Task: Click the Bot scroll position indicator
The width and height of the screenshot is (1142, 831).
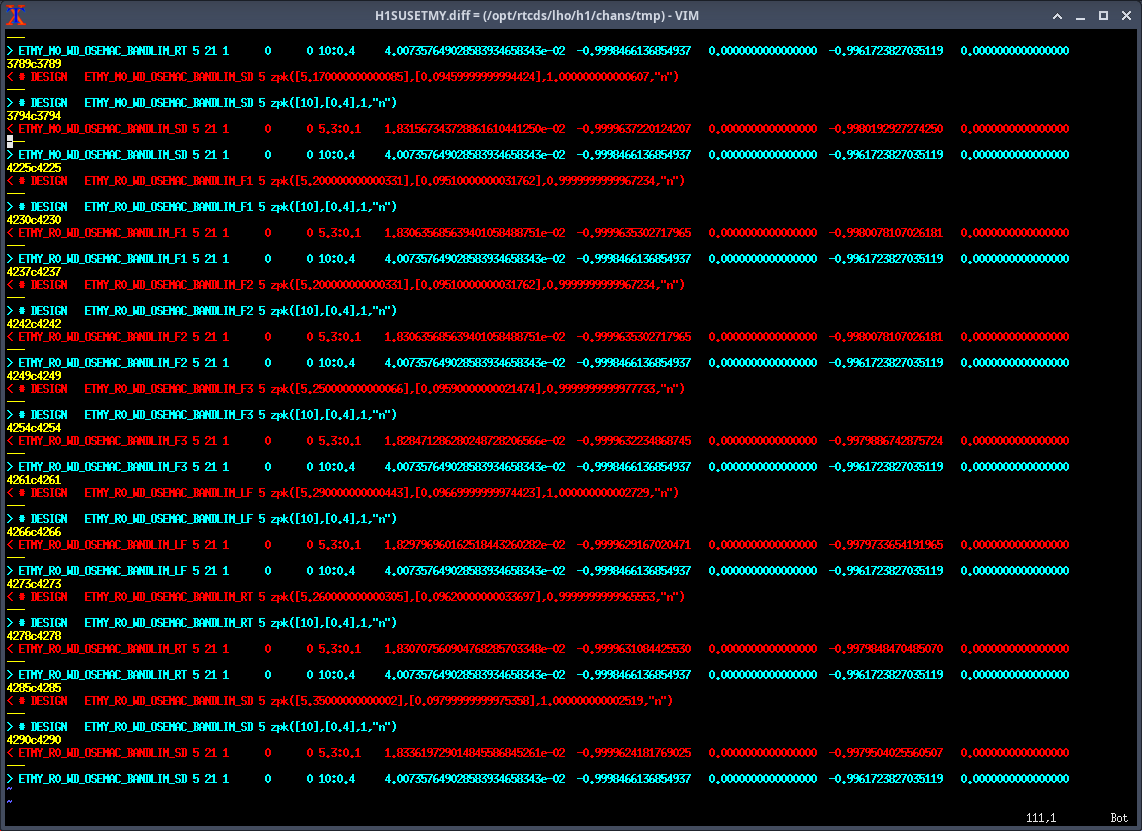Action: (1118, 818)
